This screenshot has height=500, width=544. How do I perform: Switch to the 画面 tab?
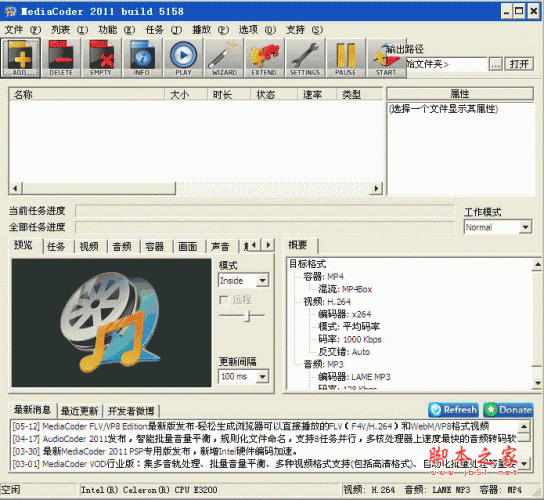coord(188,247)
